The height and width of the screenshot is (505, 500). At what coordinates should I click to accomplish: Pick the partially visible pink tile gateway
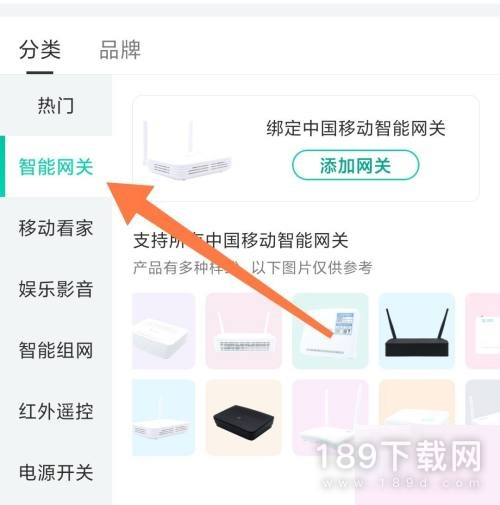[483, 331]
